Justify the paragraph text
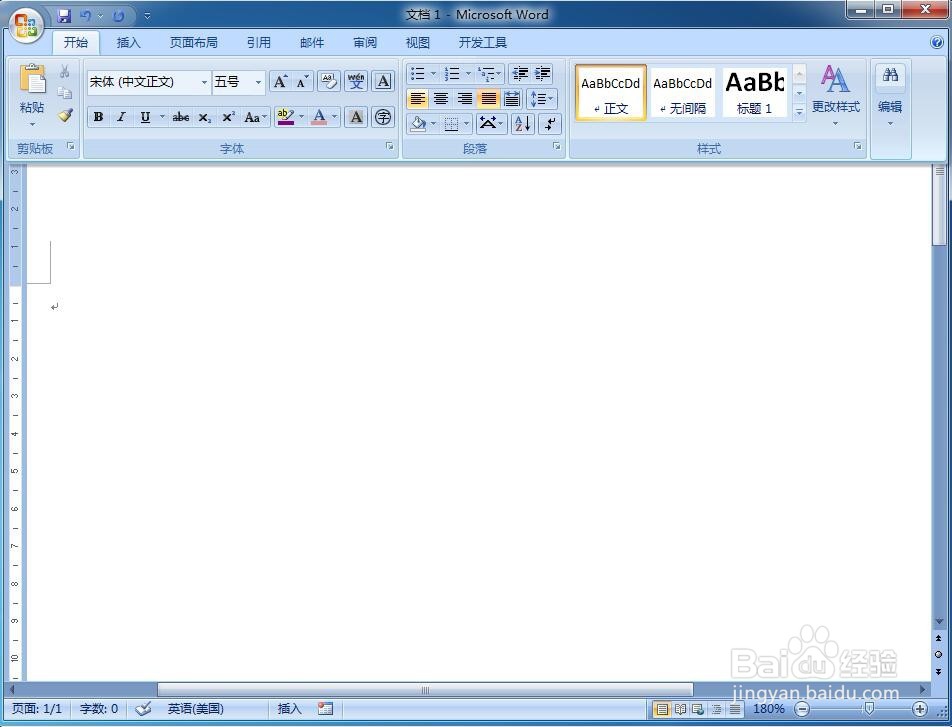 tap(488, 98)
